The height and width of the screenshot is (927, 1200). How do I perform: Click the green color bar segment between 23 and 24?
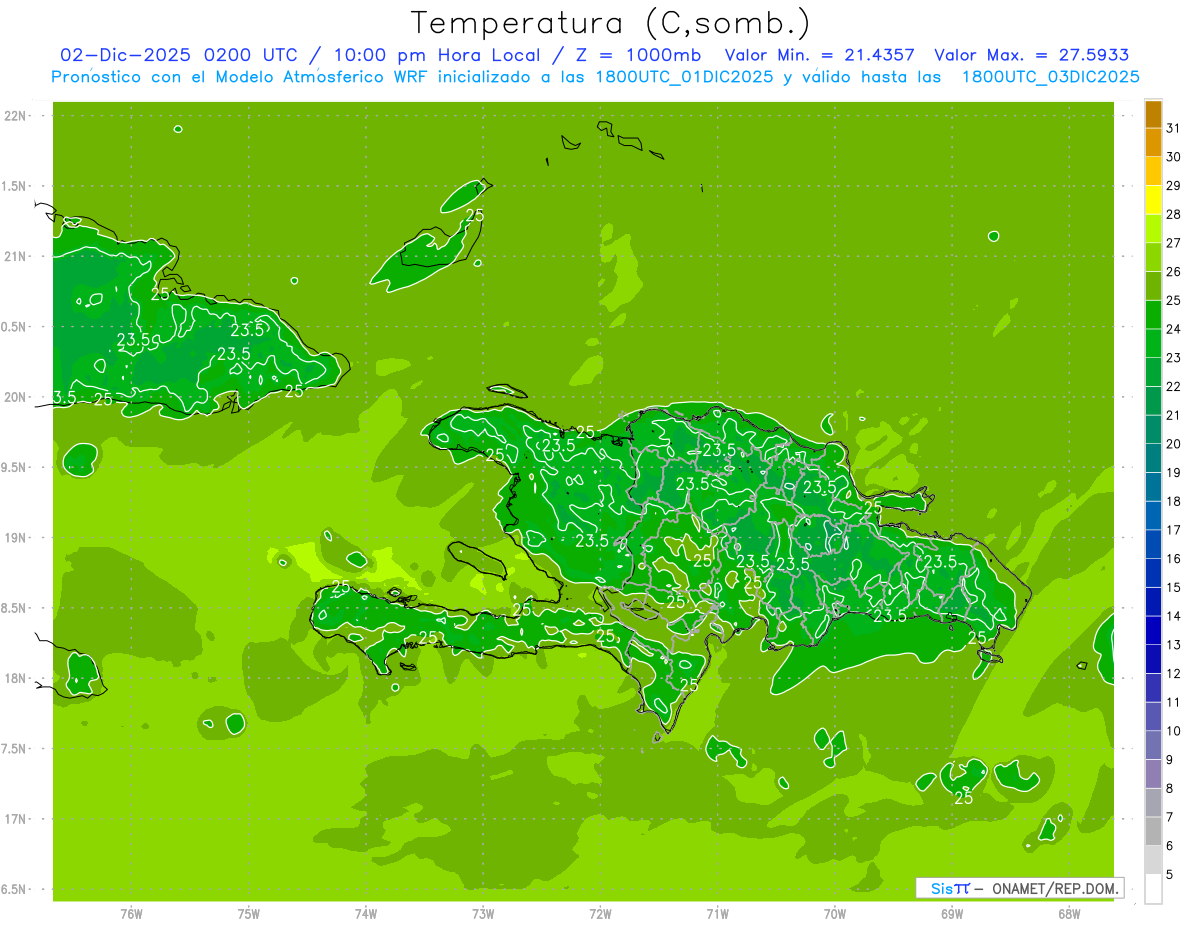[x=1153, y=343]
